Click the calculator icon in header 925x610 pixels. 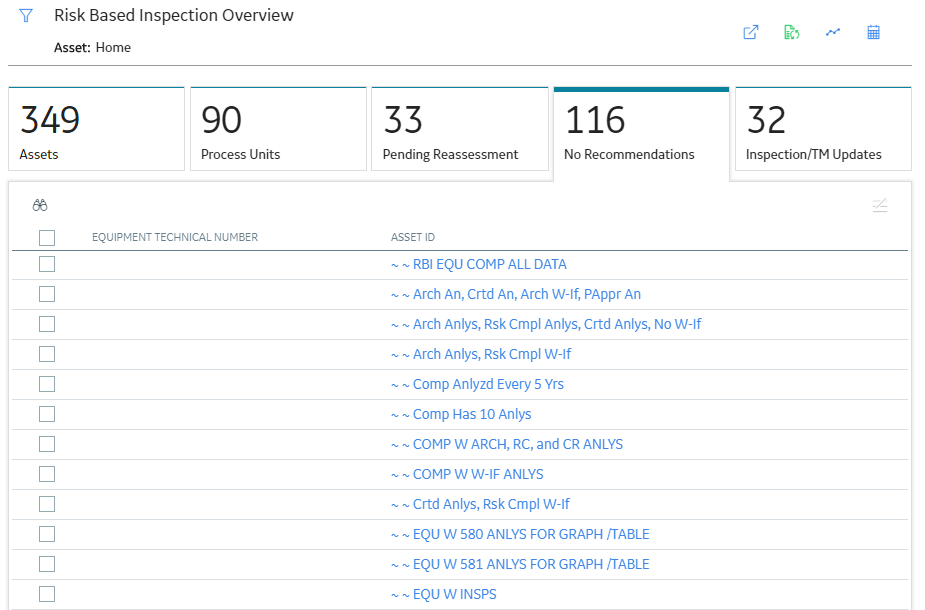tap(874, 32)
